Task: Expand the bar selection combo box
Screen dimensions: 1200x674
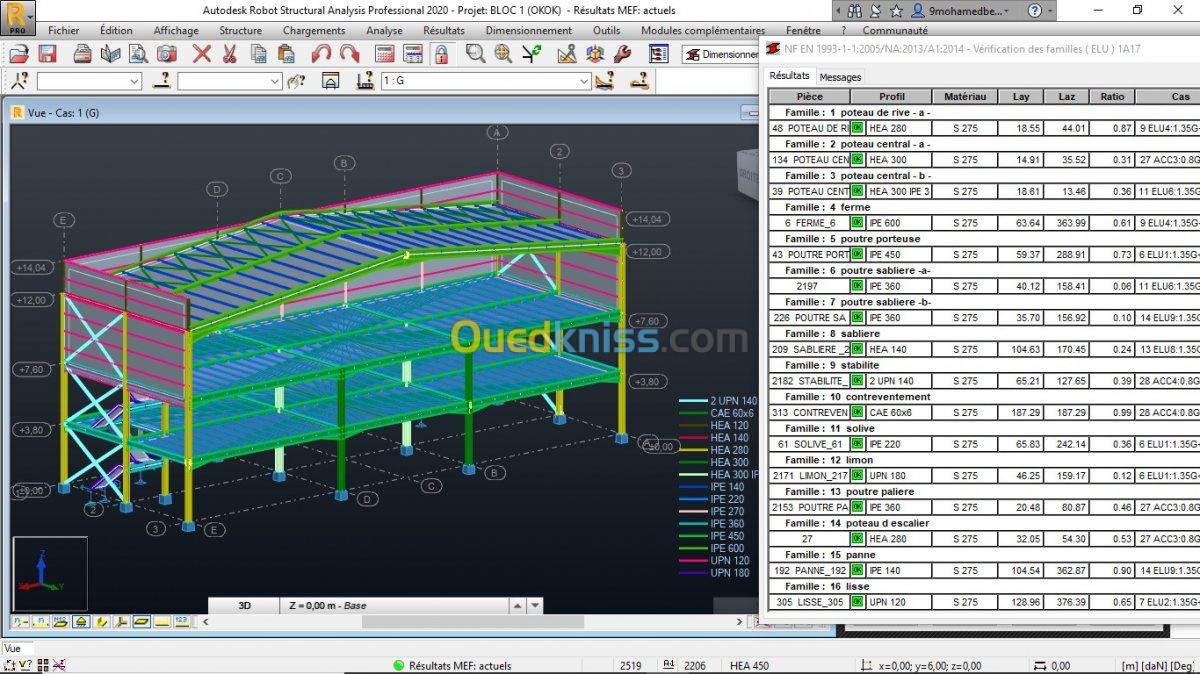Action: point(230,81)
